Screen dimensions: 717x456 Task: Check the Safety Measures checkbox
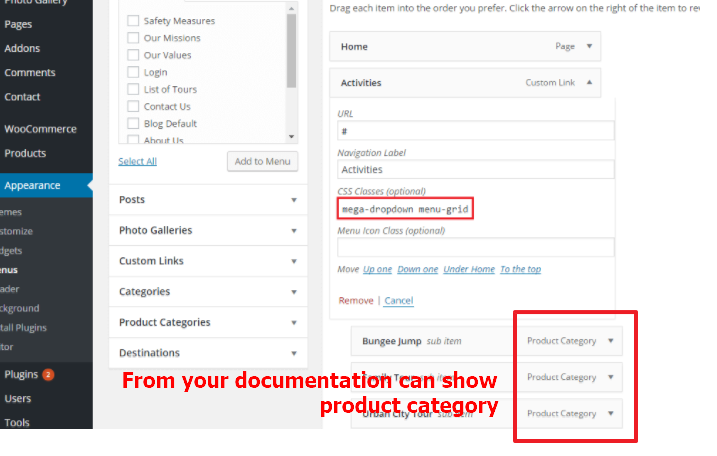coord(133,21)
